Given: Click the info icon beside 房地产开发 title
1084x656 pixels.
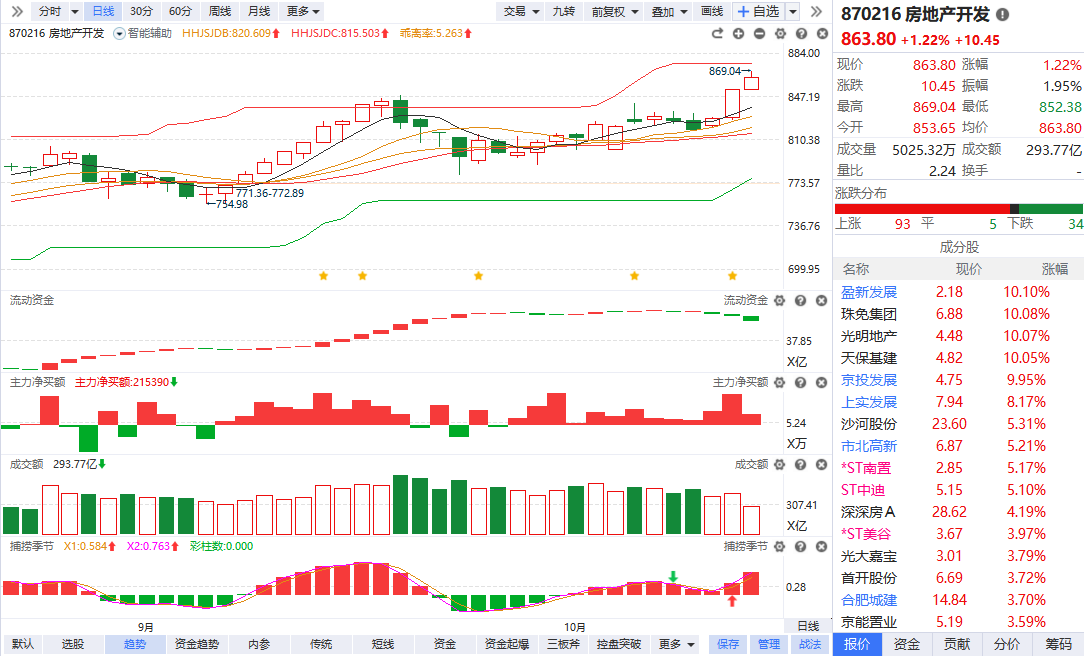Looking at the screenshot, I should tap(1002, 15).
